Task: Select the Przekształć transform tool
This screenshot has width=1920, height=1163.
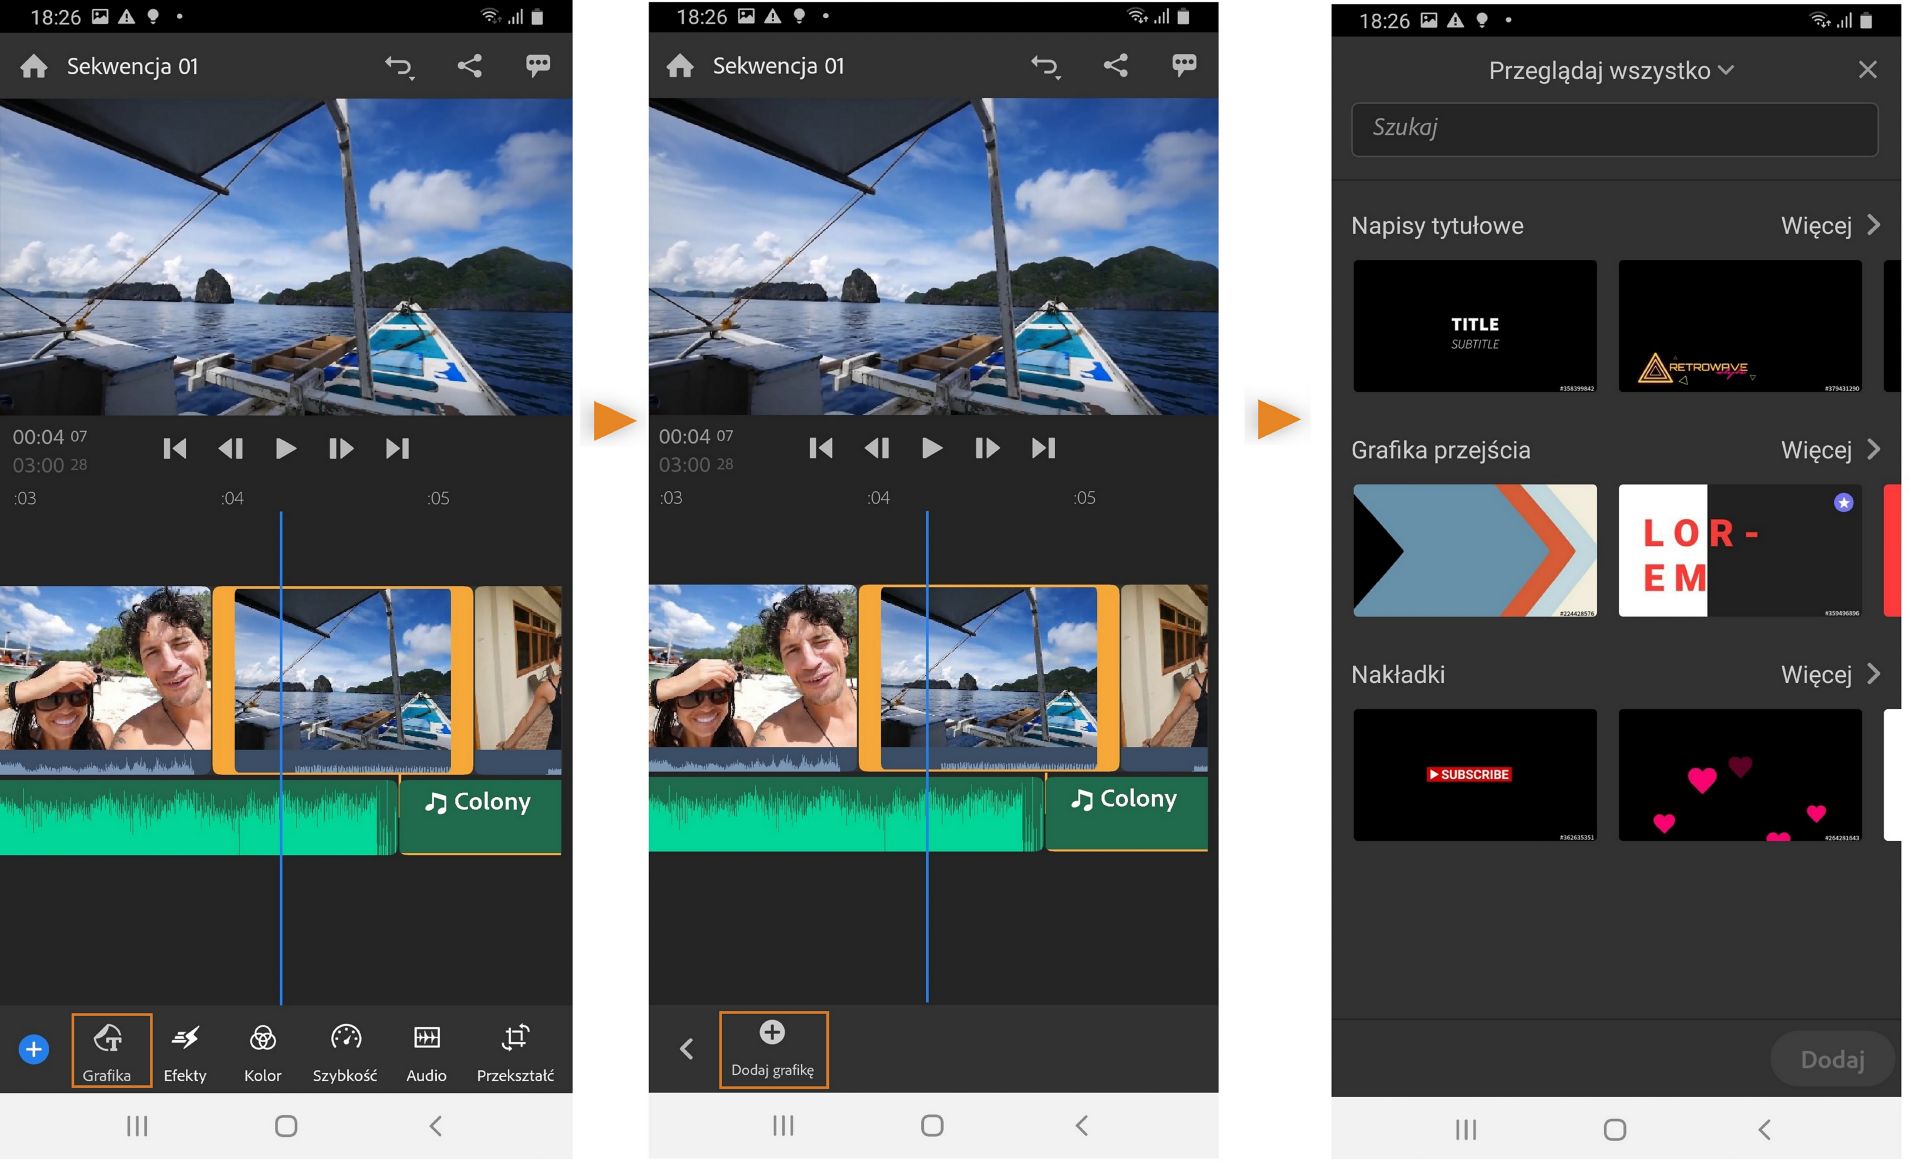Action: point(515,1050)
